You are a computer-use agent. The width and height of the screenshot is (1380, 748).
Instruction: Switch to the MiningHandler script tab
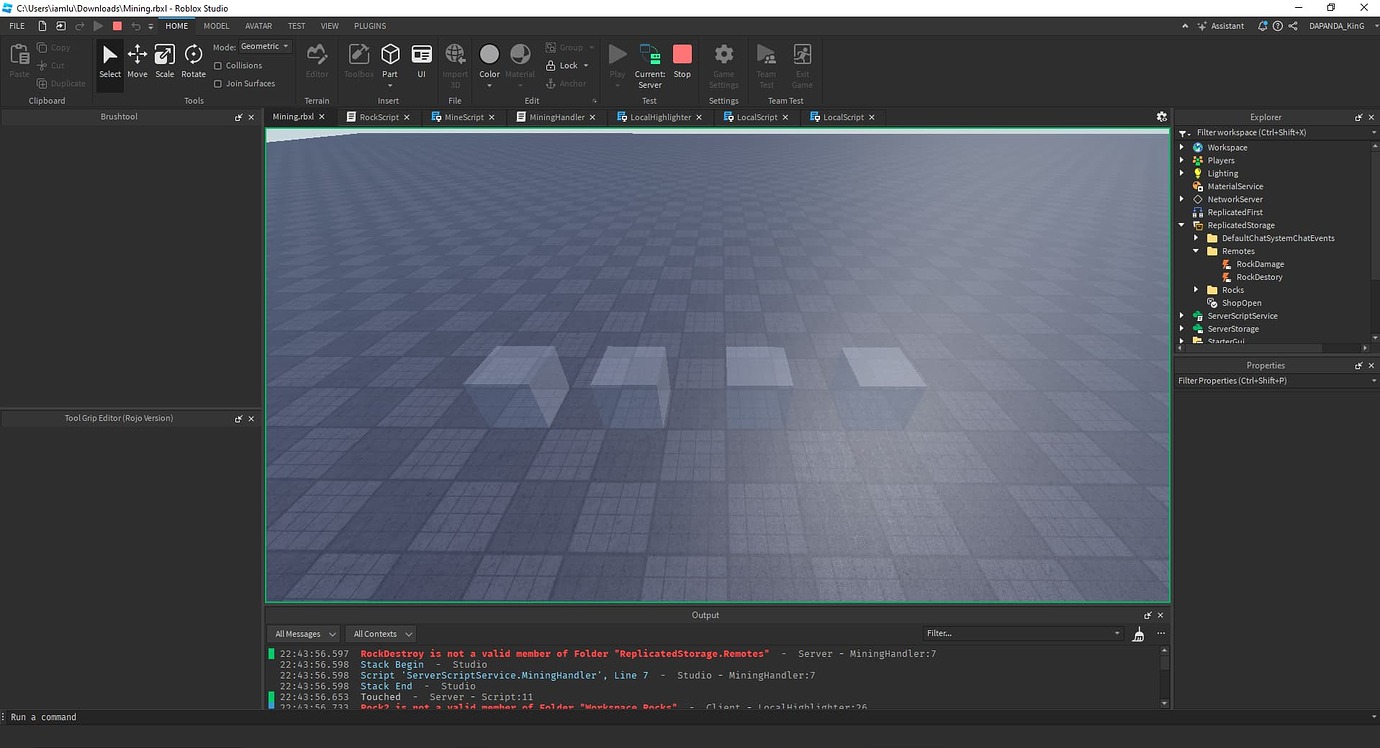[x=557, y=117]
